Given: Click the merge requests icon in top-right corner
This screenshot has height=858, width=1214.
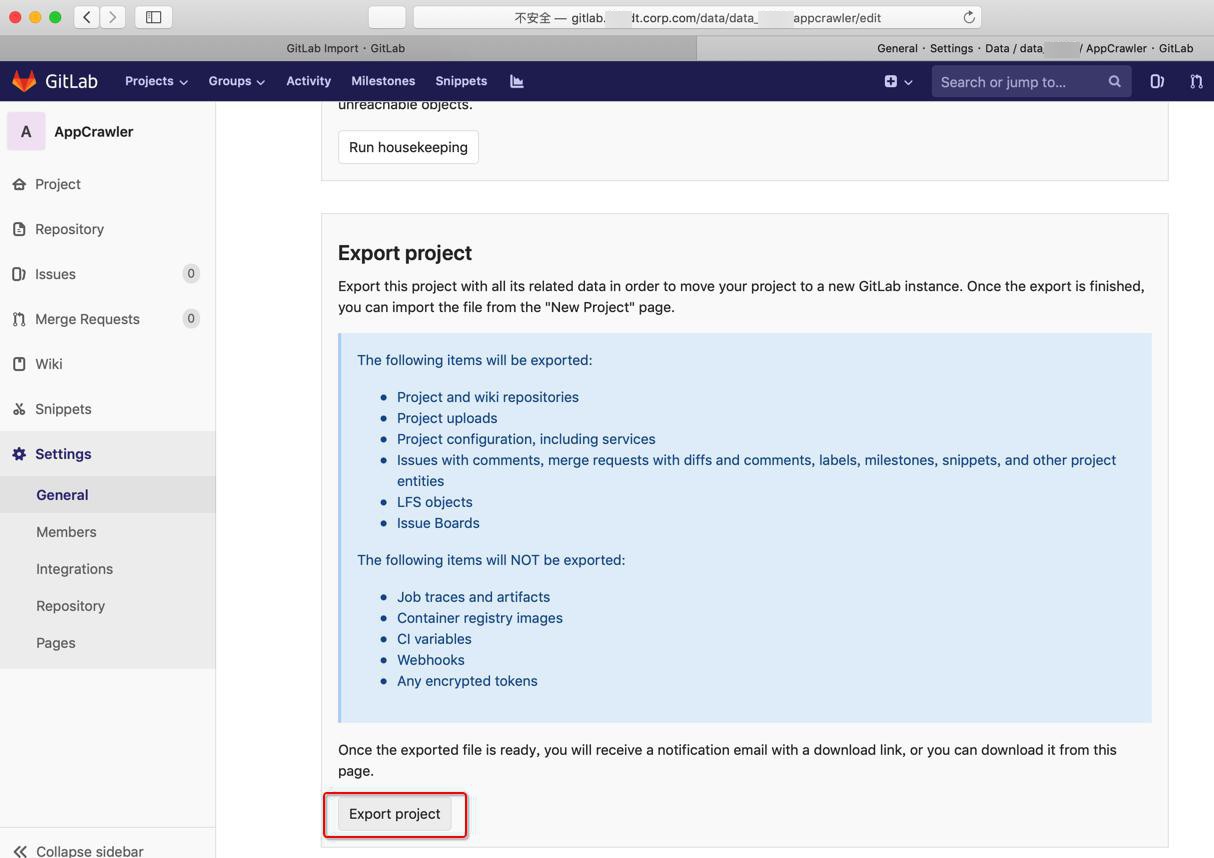Looking at the screenshot, I should (1197, 81).
